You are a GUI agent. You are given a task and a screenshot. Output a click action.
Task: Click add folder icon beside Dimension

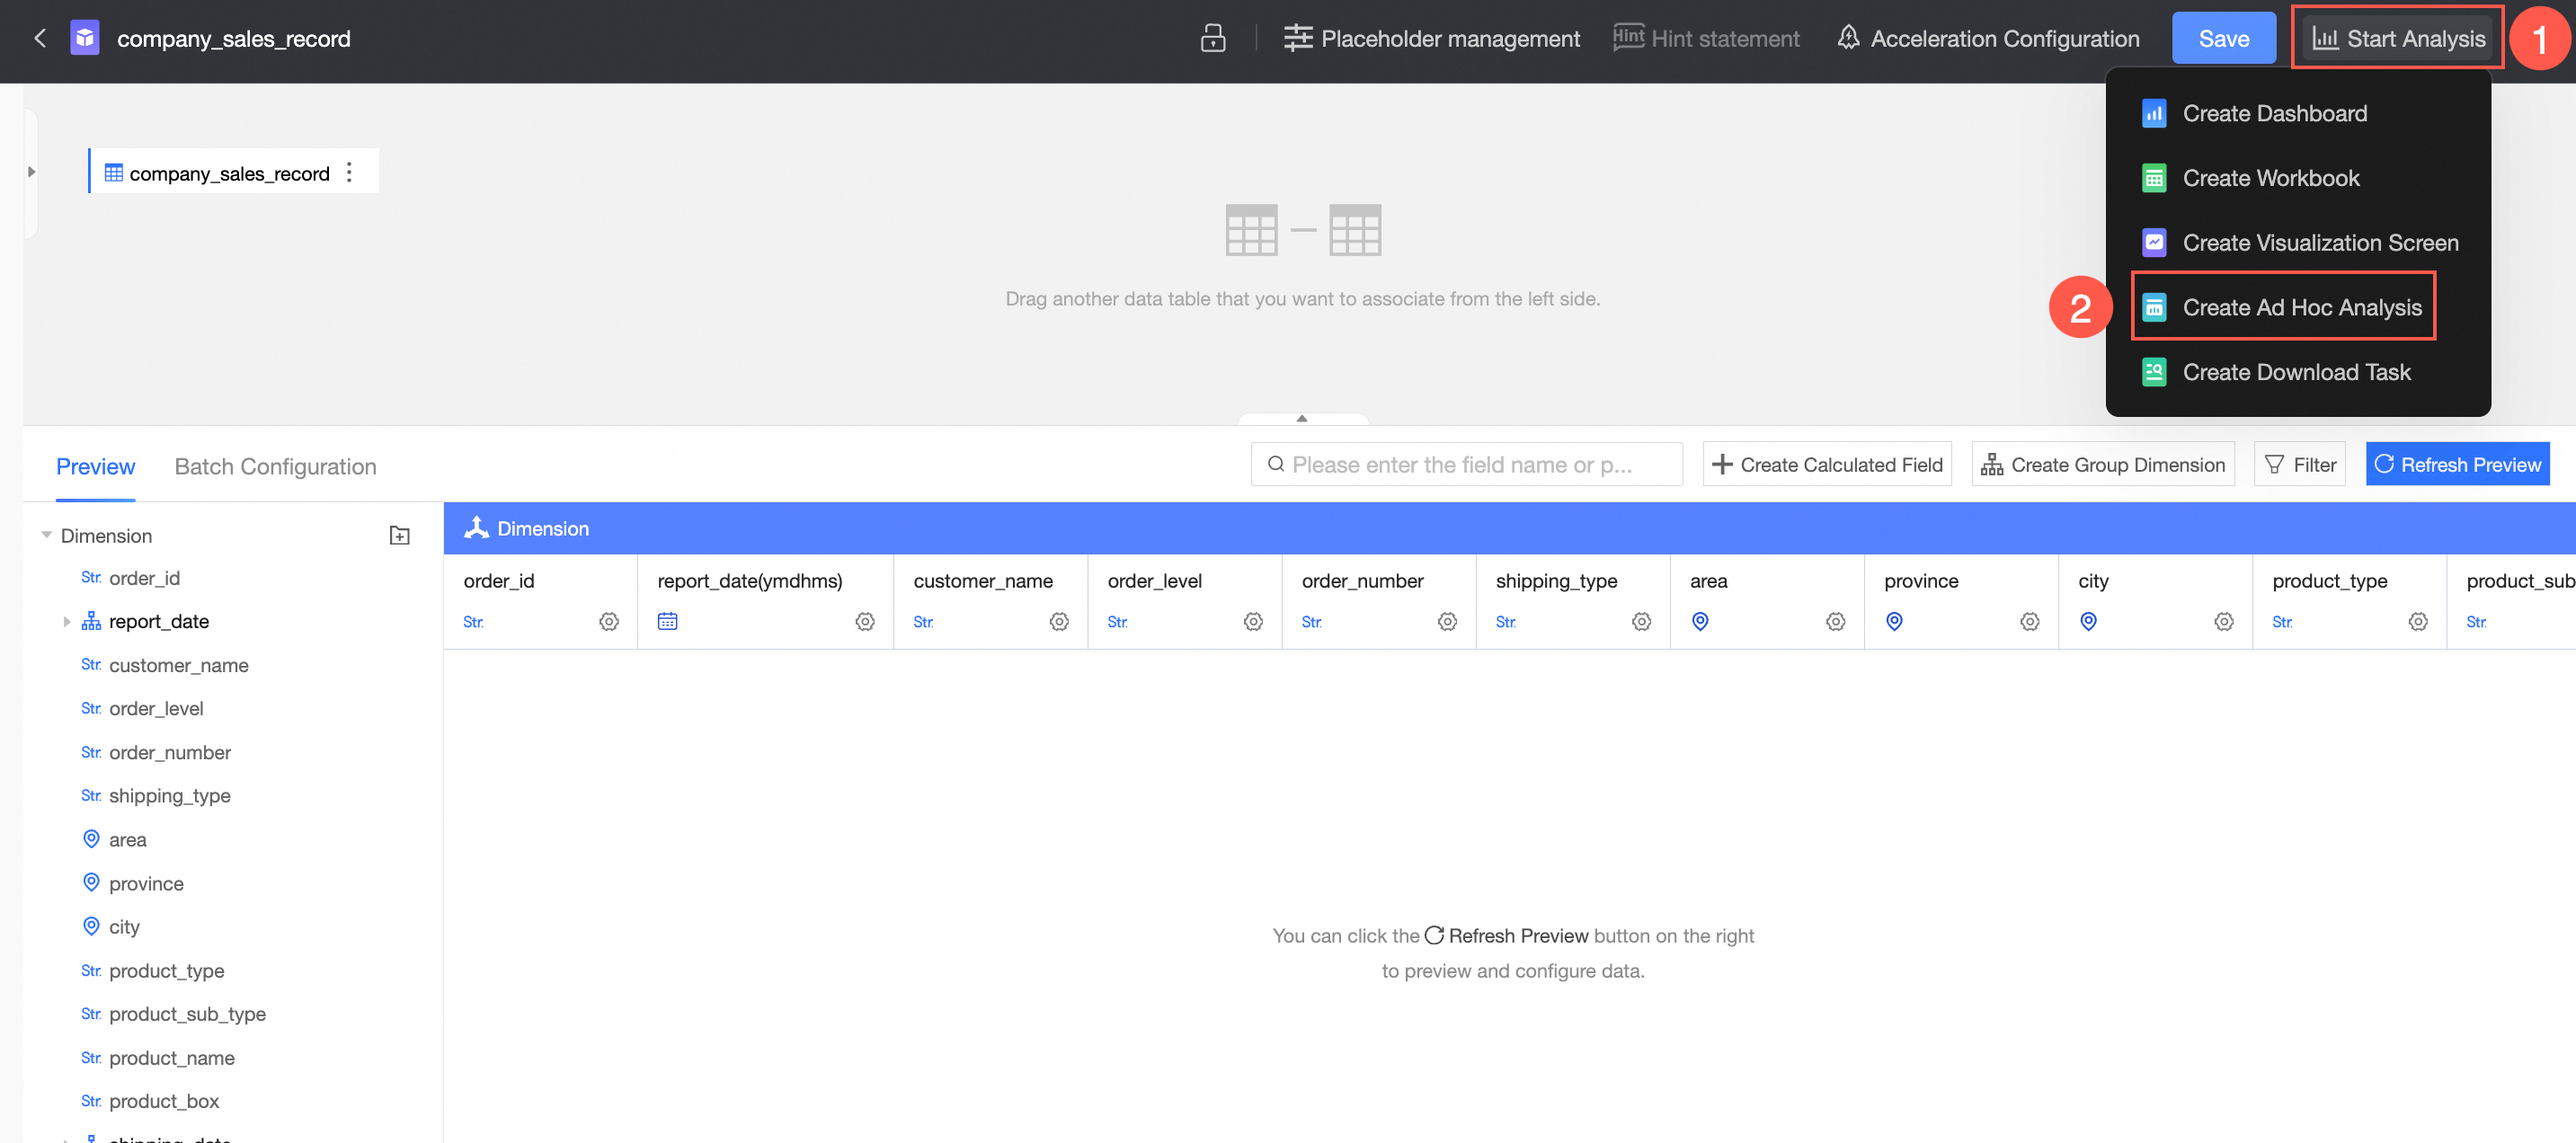pyautogui.click(x=399, y=536)
